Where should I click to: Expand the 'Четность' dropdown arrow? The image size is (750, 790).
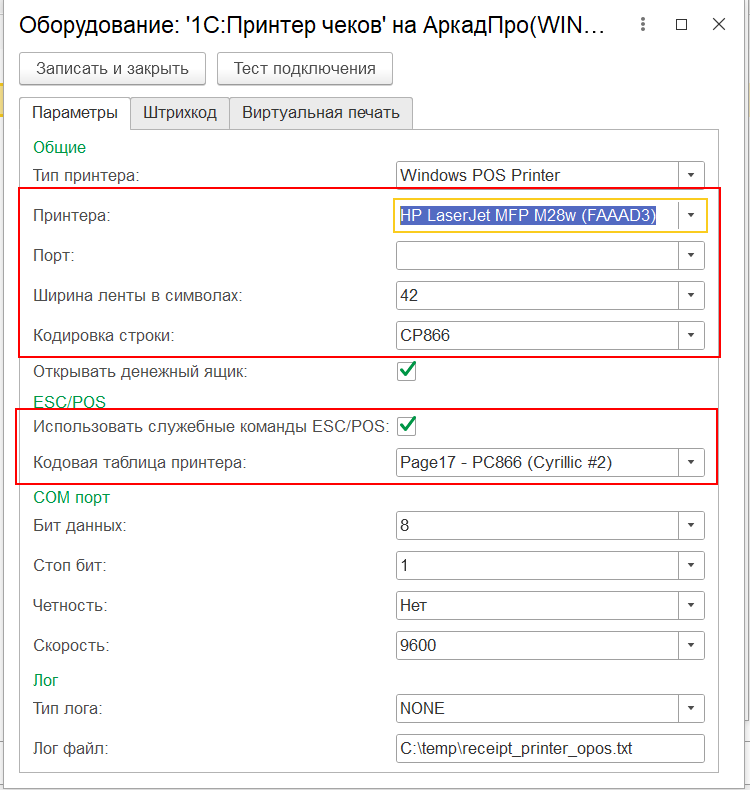(690, 605)
